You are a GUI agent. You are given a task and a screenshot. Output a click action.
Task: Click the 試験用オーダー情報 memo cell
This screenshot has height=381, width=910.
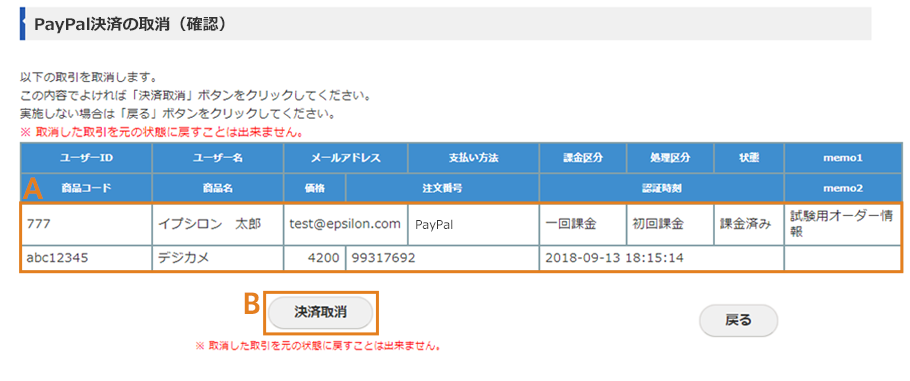click(843, 224)
